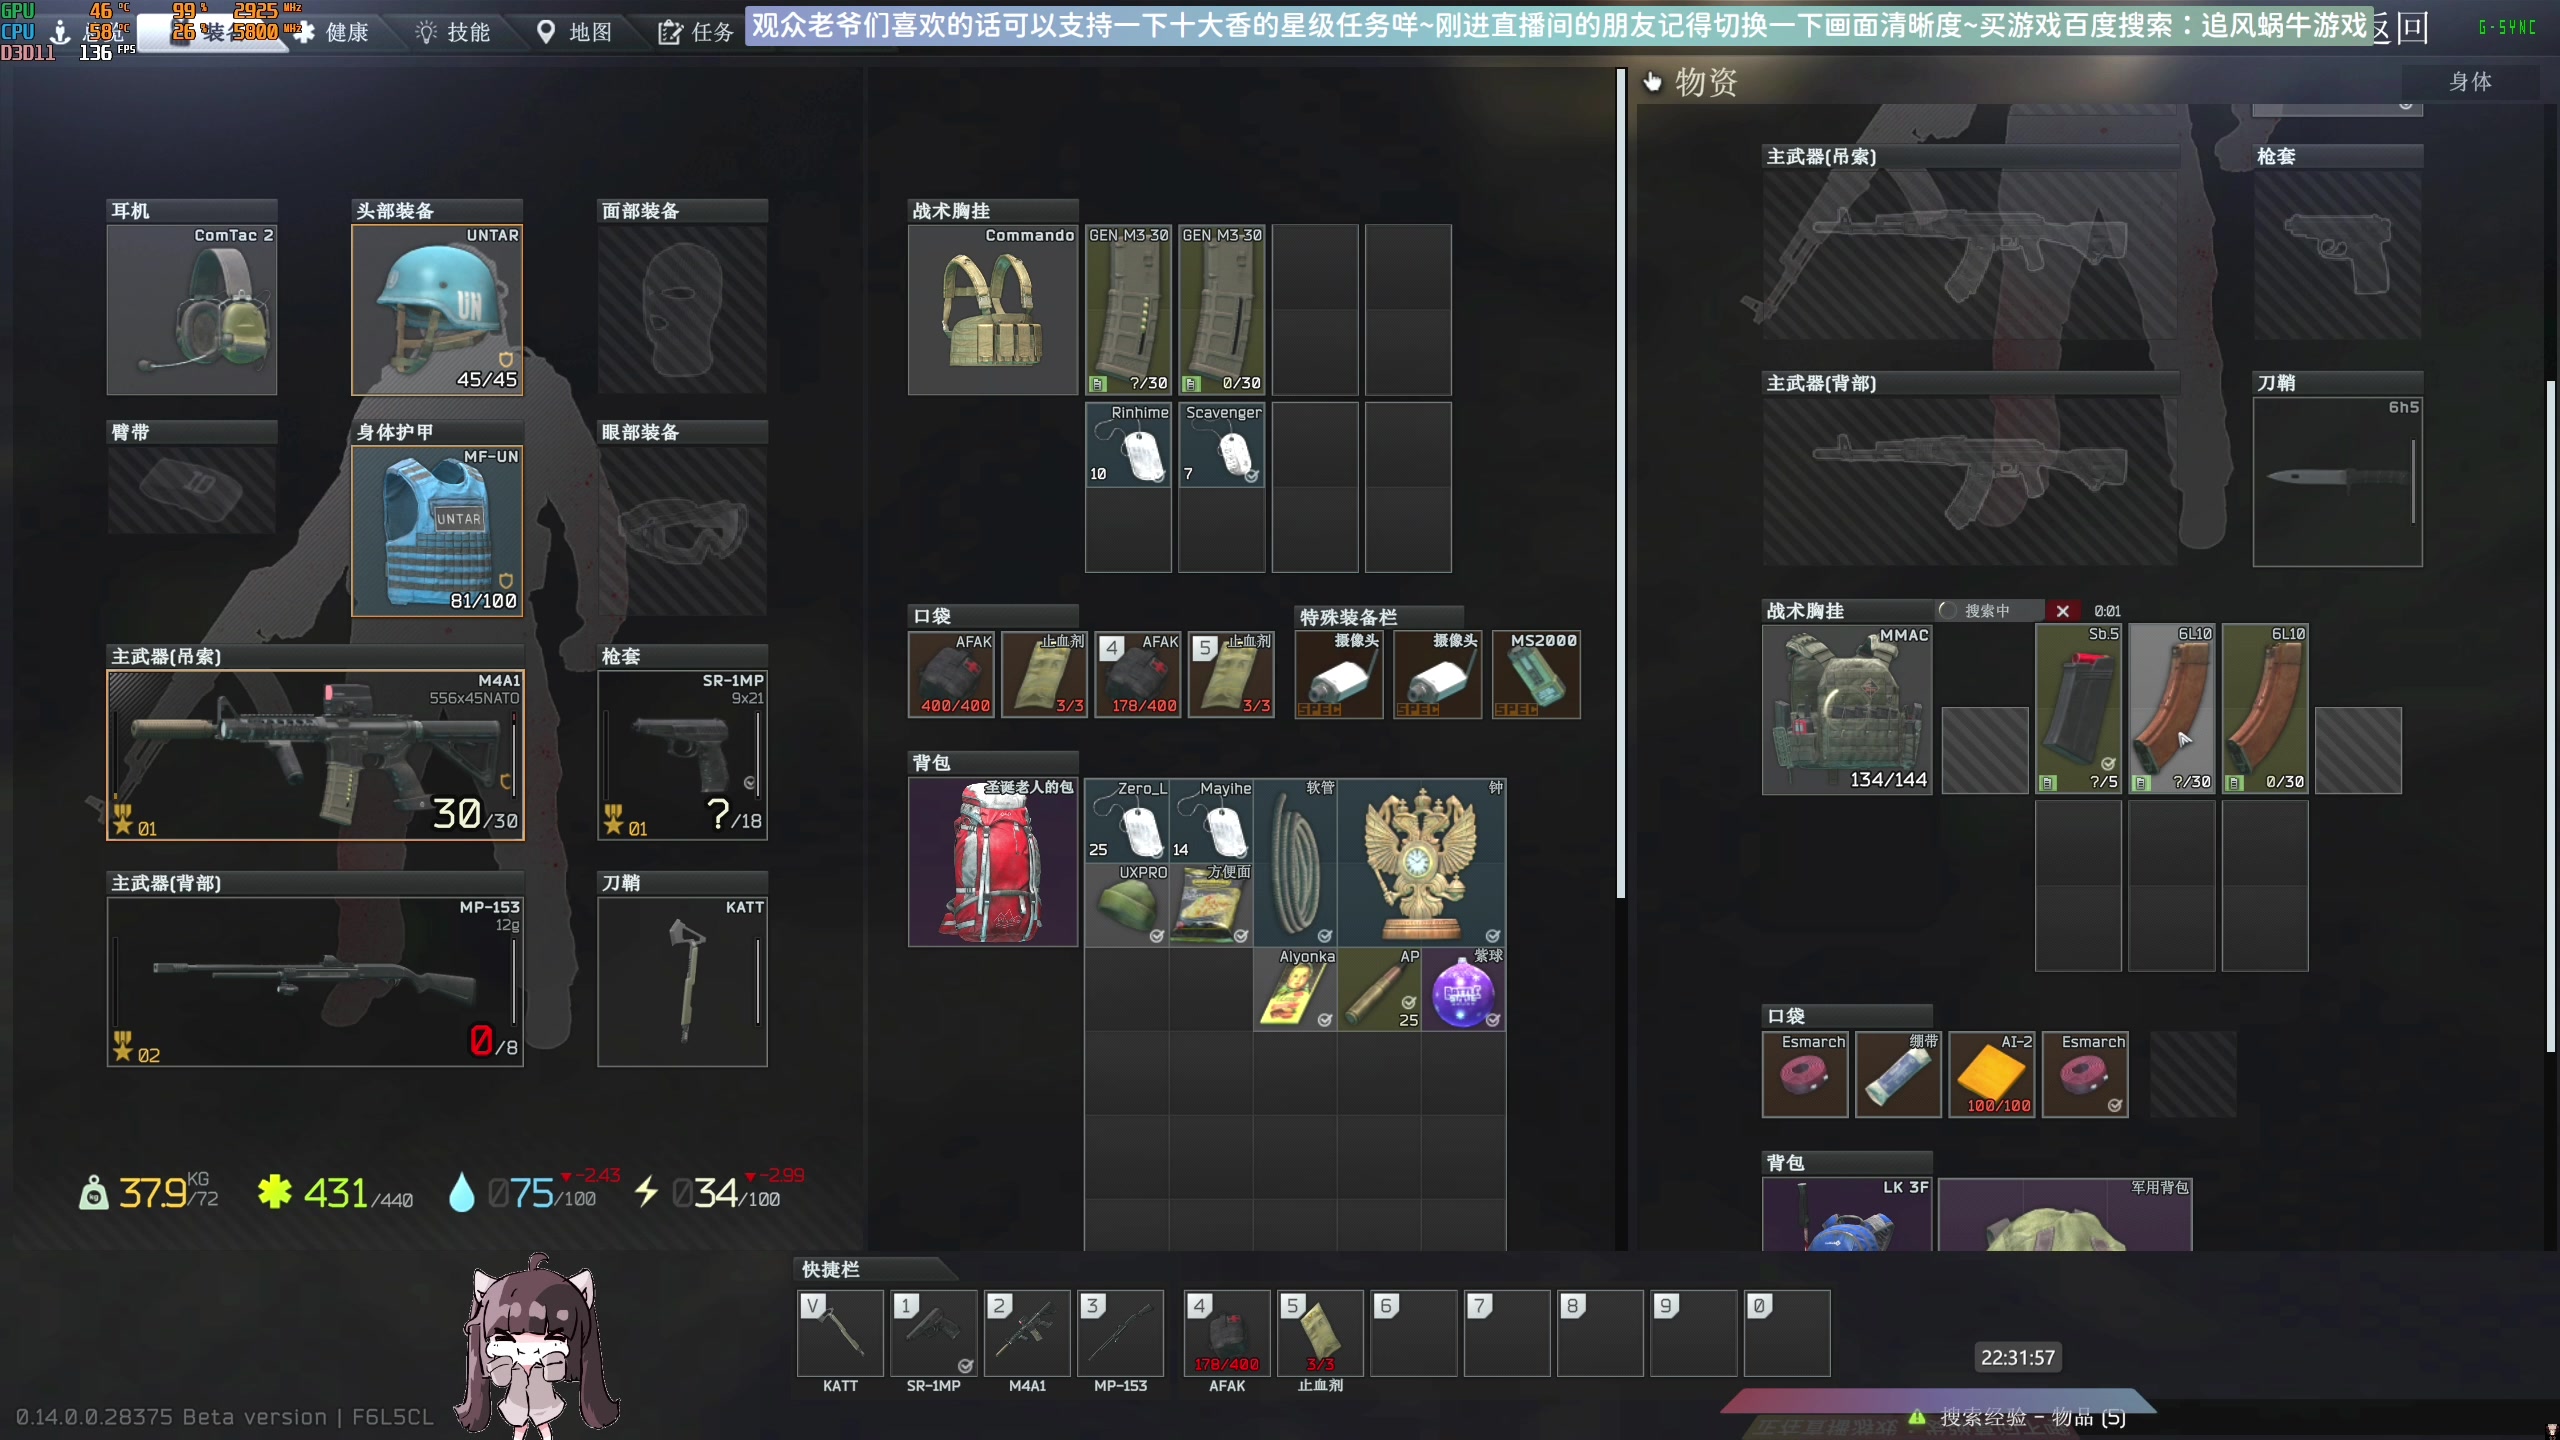2560x1440 pixels.
Task: Select quick bar slot 4 AFAK
Action: point(1226,1334)
